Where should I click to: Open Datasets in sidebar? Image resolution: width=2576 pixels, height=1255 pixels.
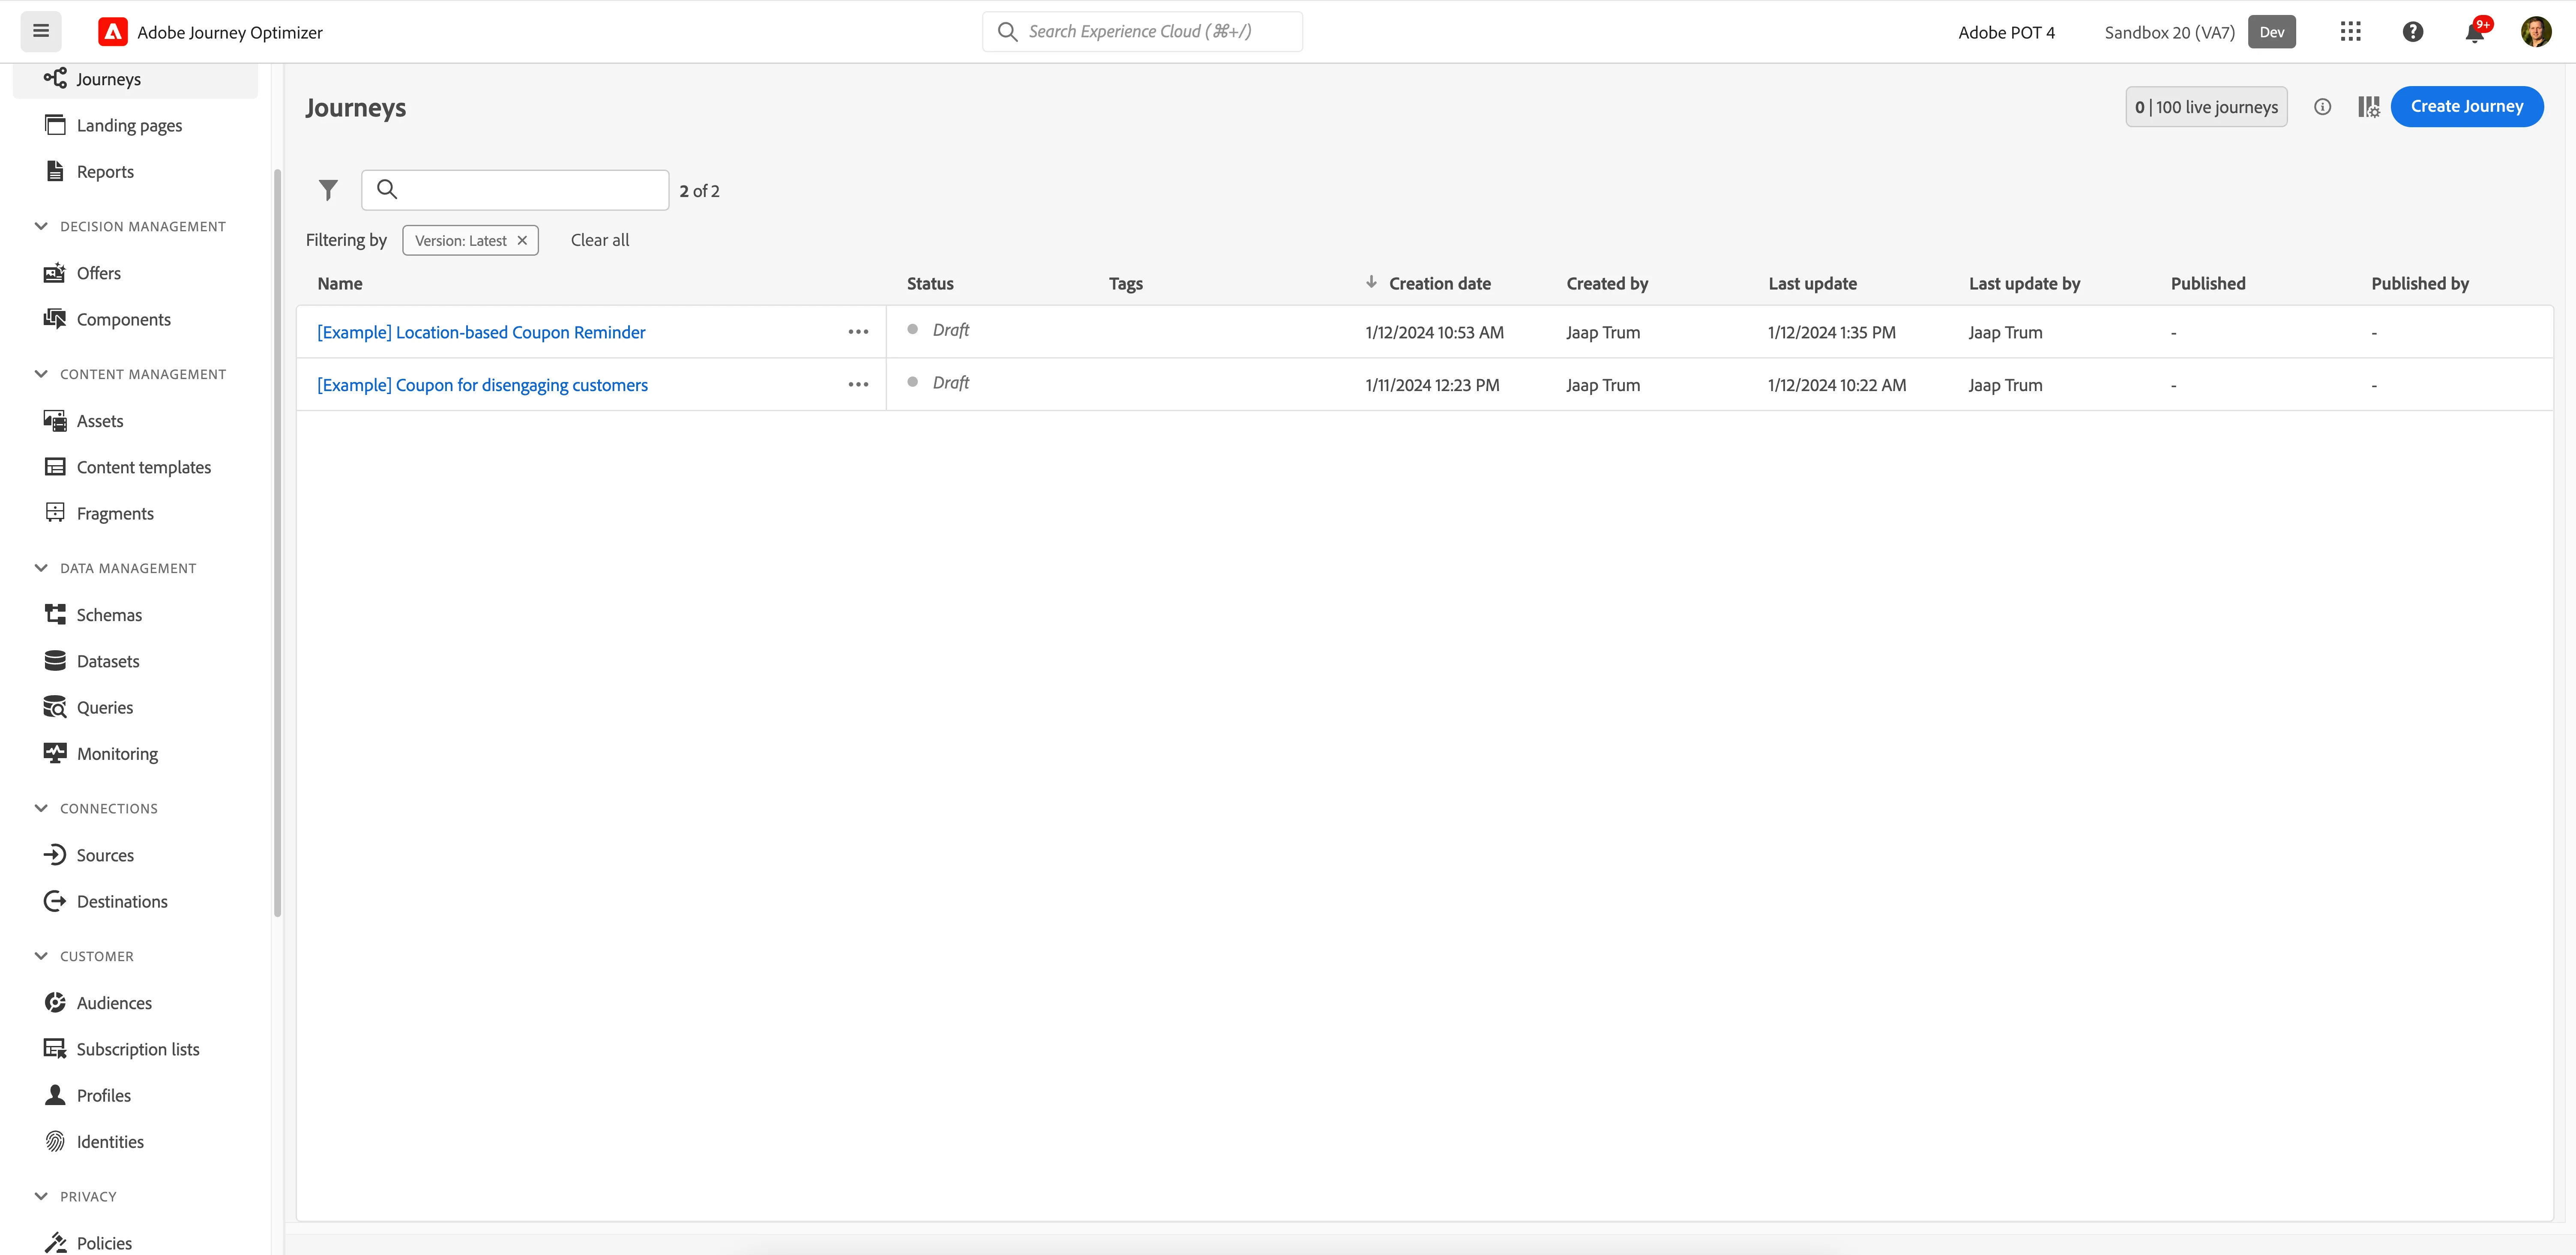pos(108,661)
